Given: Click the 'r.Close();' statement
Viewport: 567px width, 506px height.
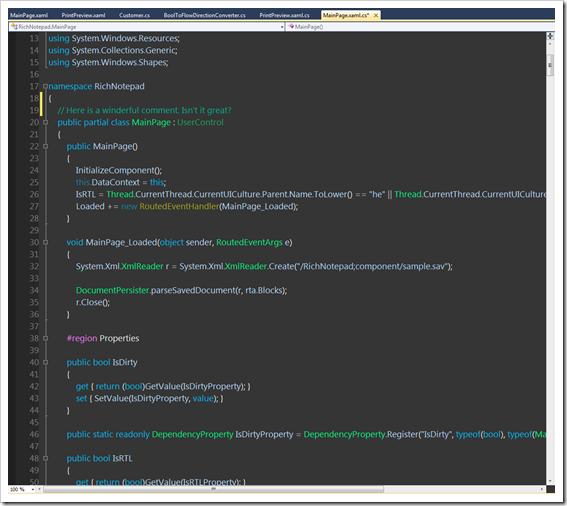Looking at the screenshot, I should click(x=93, y=302).
